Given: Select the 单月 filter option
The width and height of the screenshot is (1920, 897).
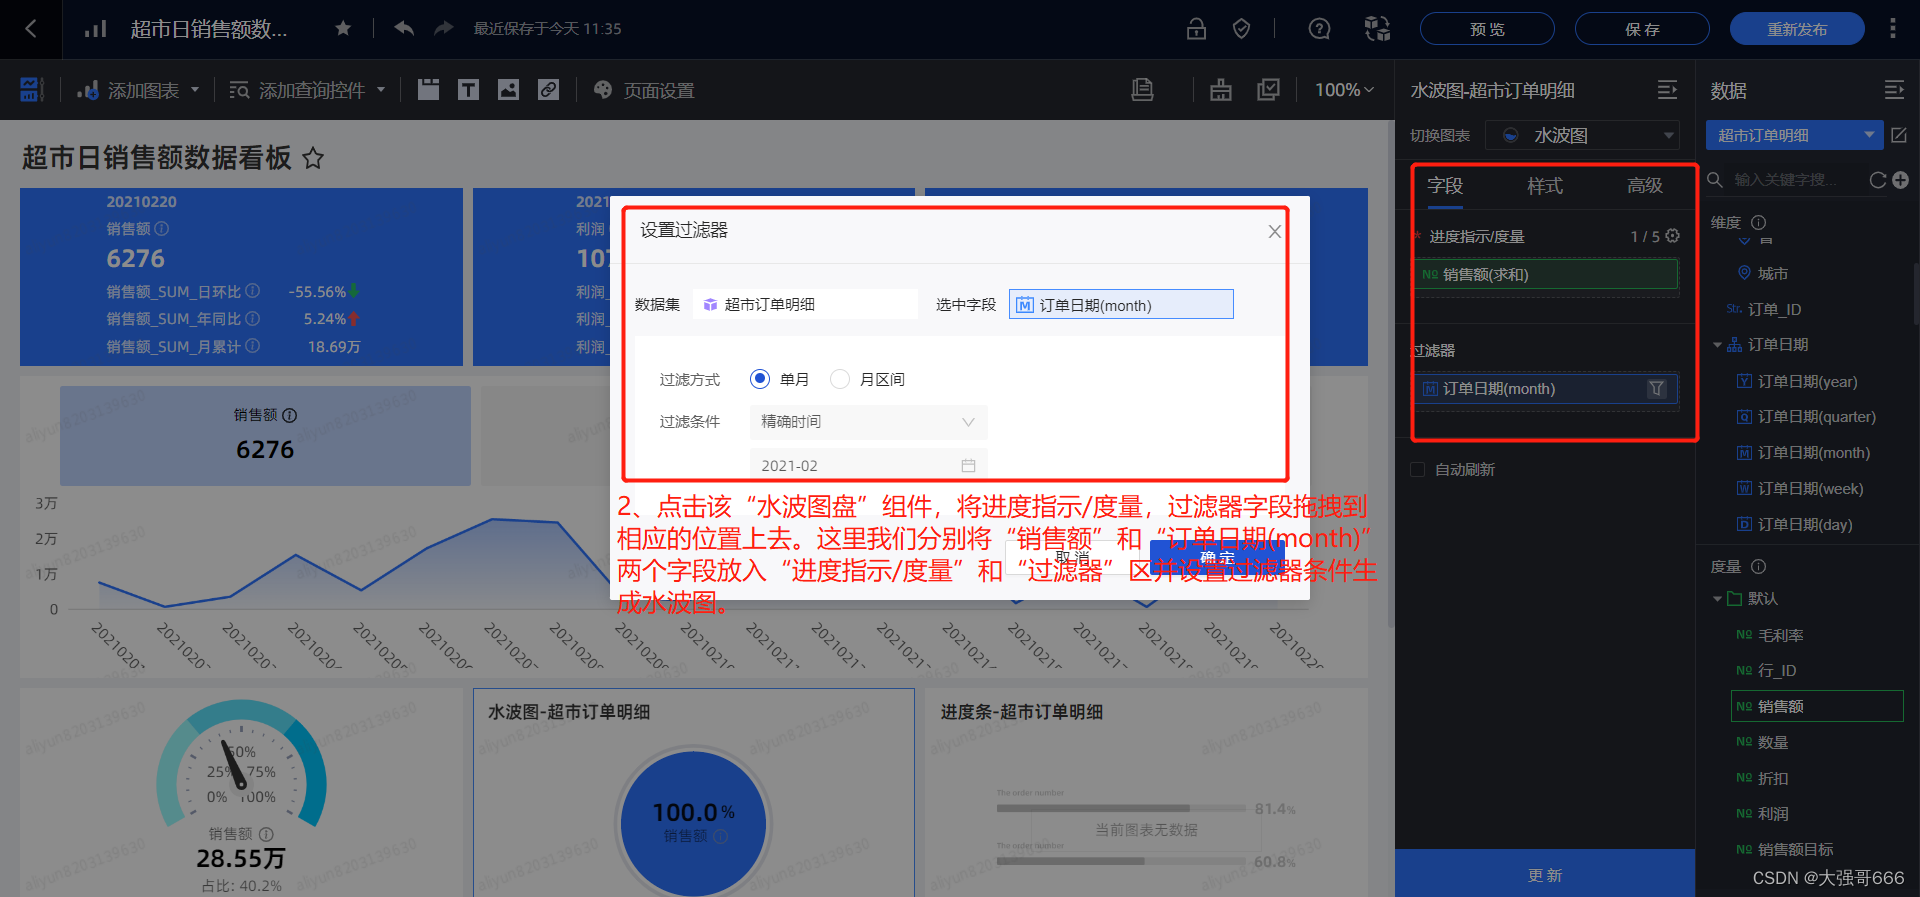Looking at the screenshot, I should (x=779, y=379).
